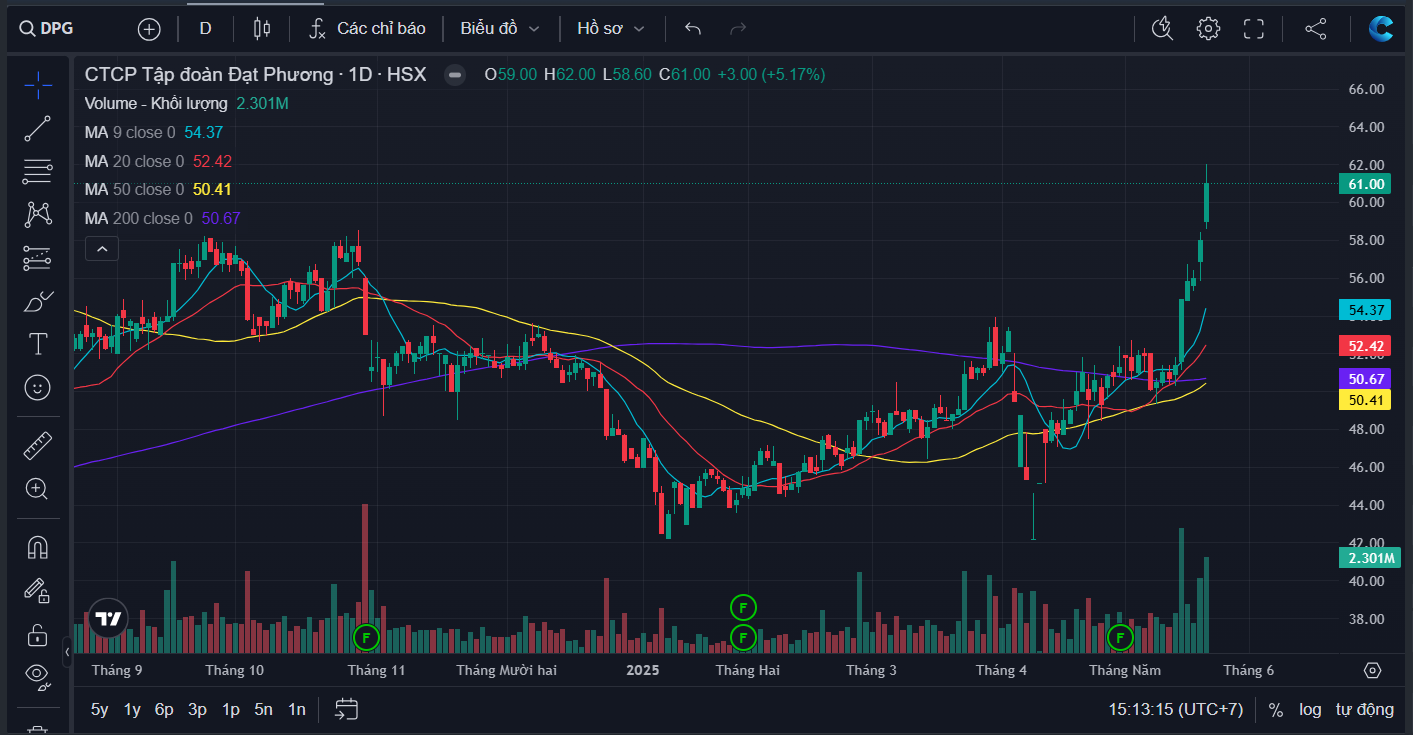Select the text annotation tool
The image size is (1413, 735).
point(38,344)
